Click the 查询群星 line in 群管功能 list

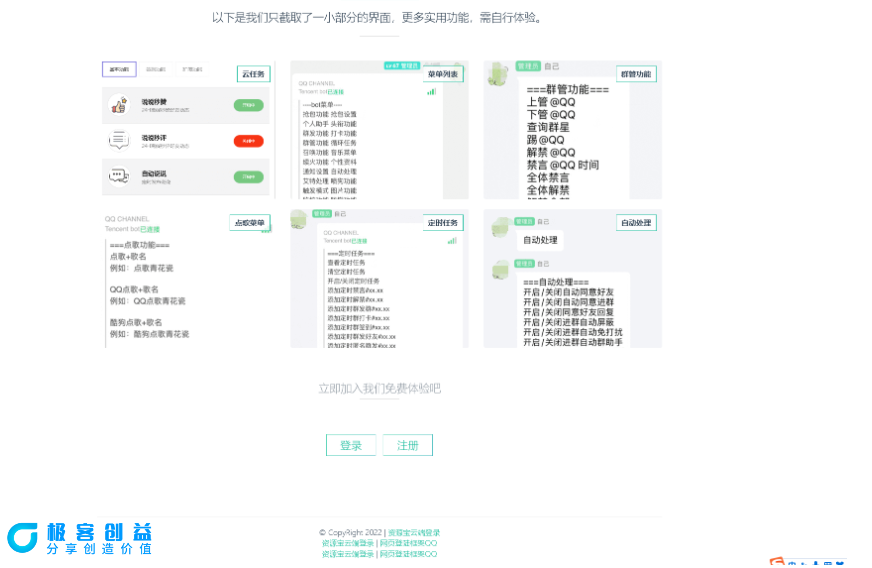point(548,127)
